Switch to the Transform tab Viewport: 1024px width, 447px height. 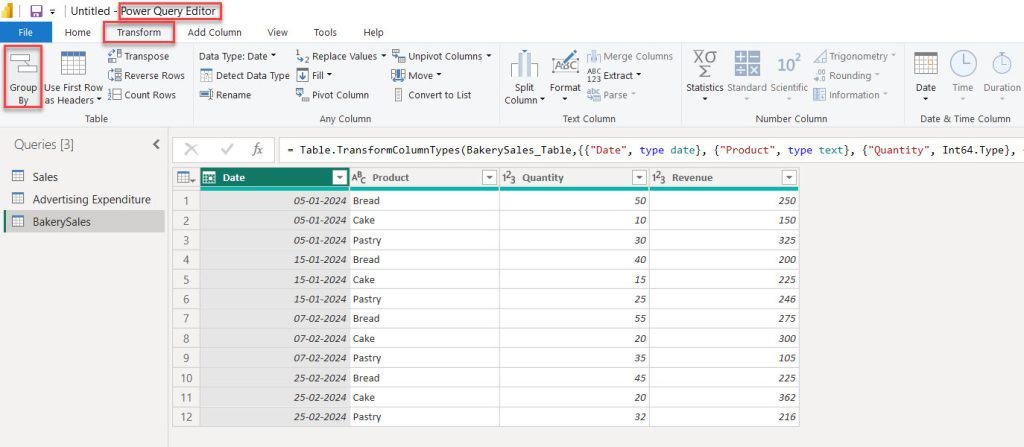(x=138, y=32)
